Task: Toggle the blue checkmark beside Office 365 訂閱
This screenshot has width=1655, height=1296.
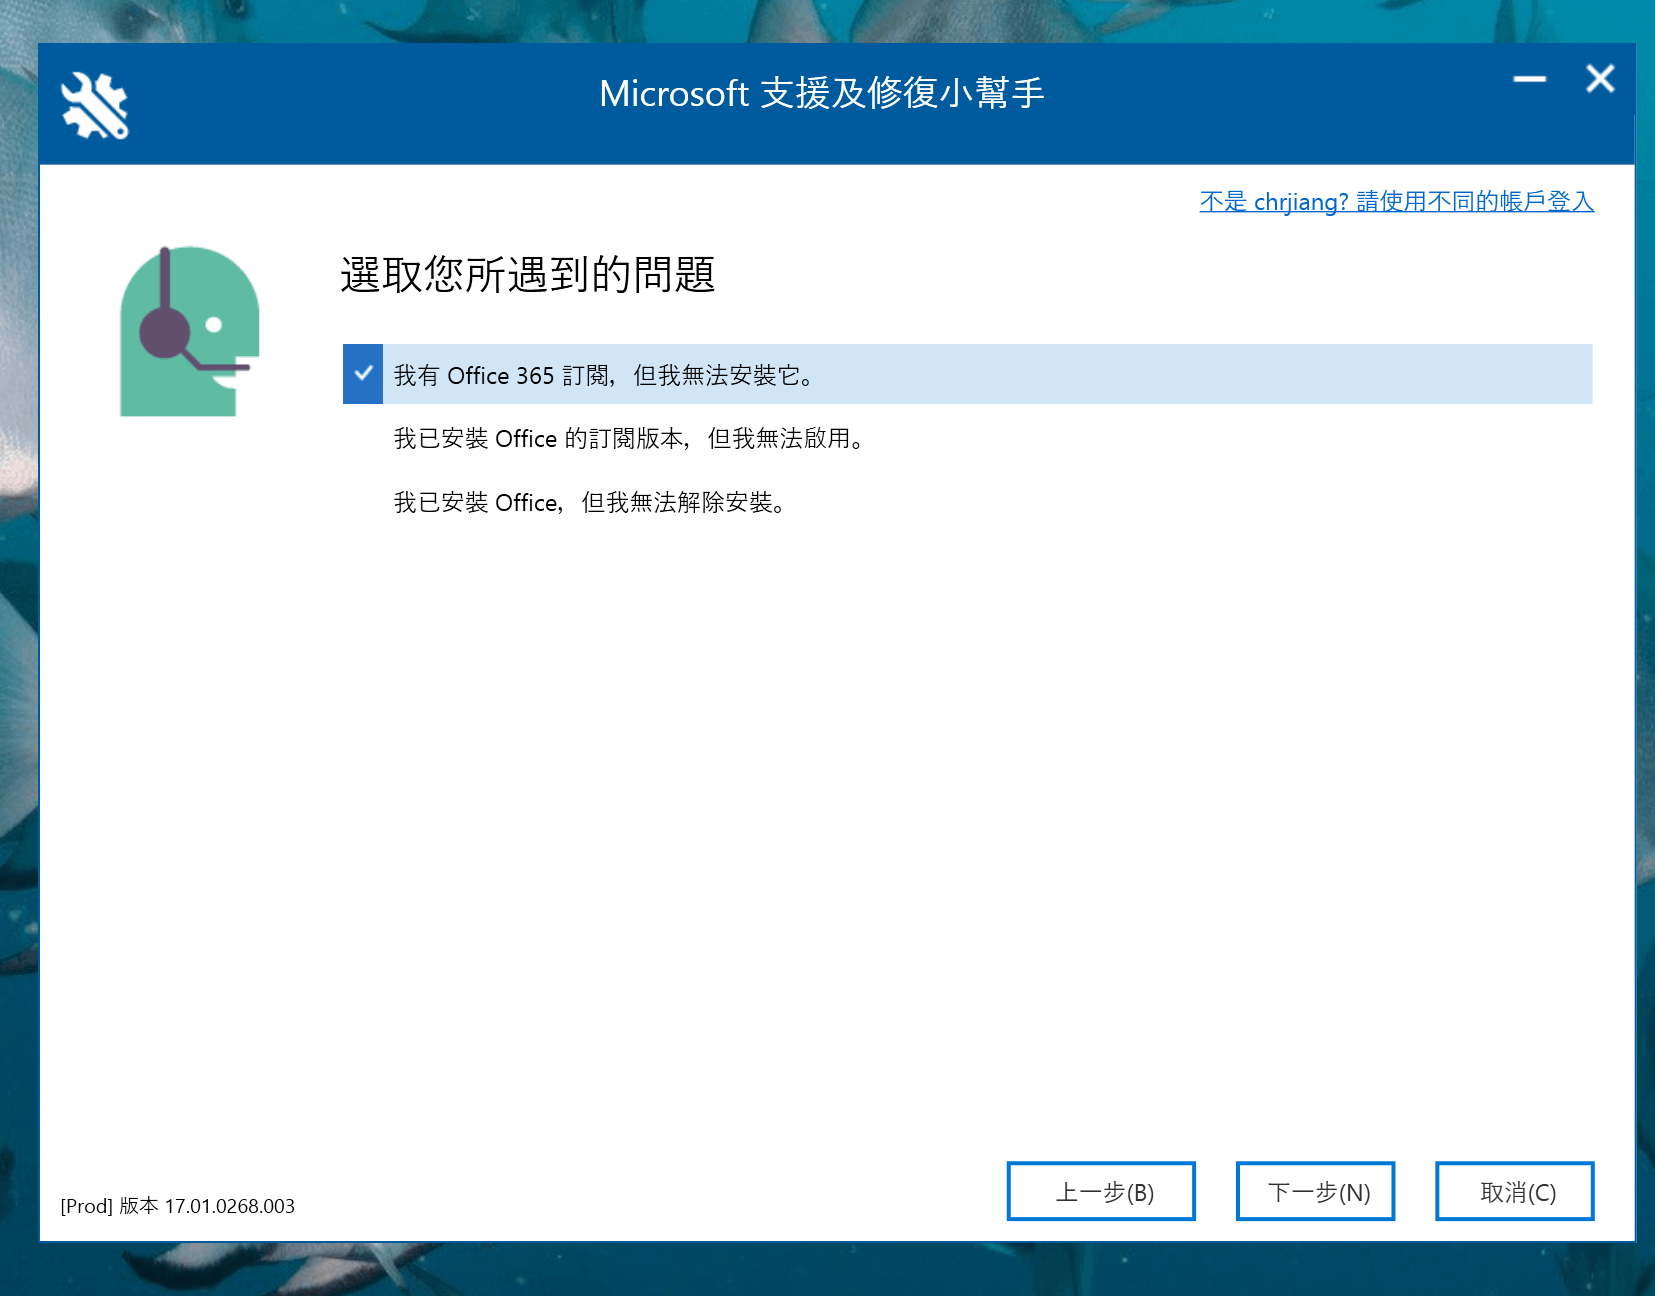Action: click(363, 374)
